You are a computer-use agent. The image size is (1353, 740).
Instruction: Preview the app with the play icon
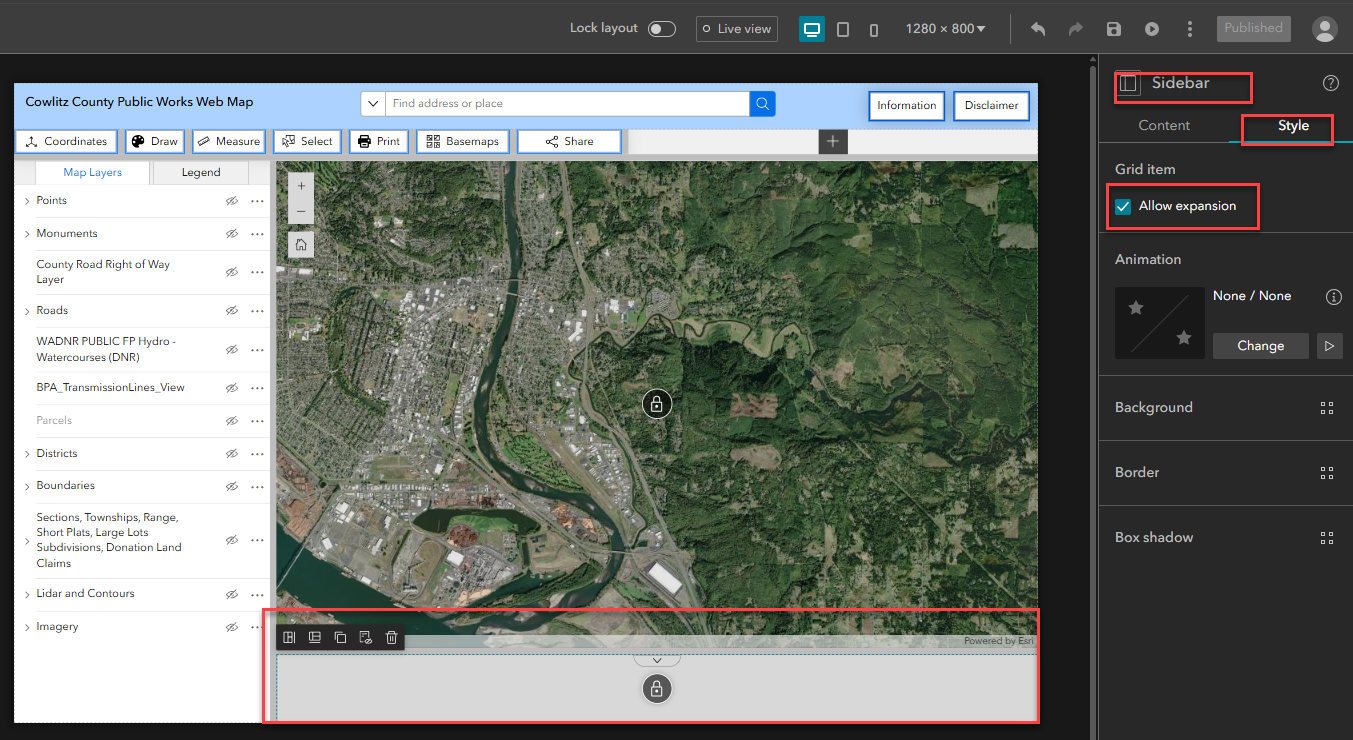pos(1151,28)
